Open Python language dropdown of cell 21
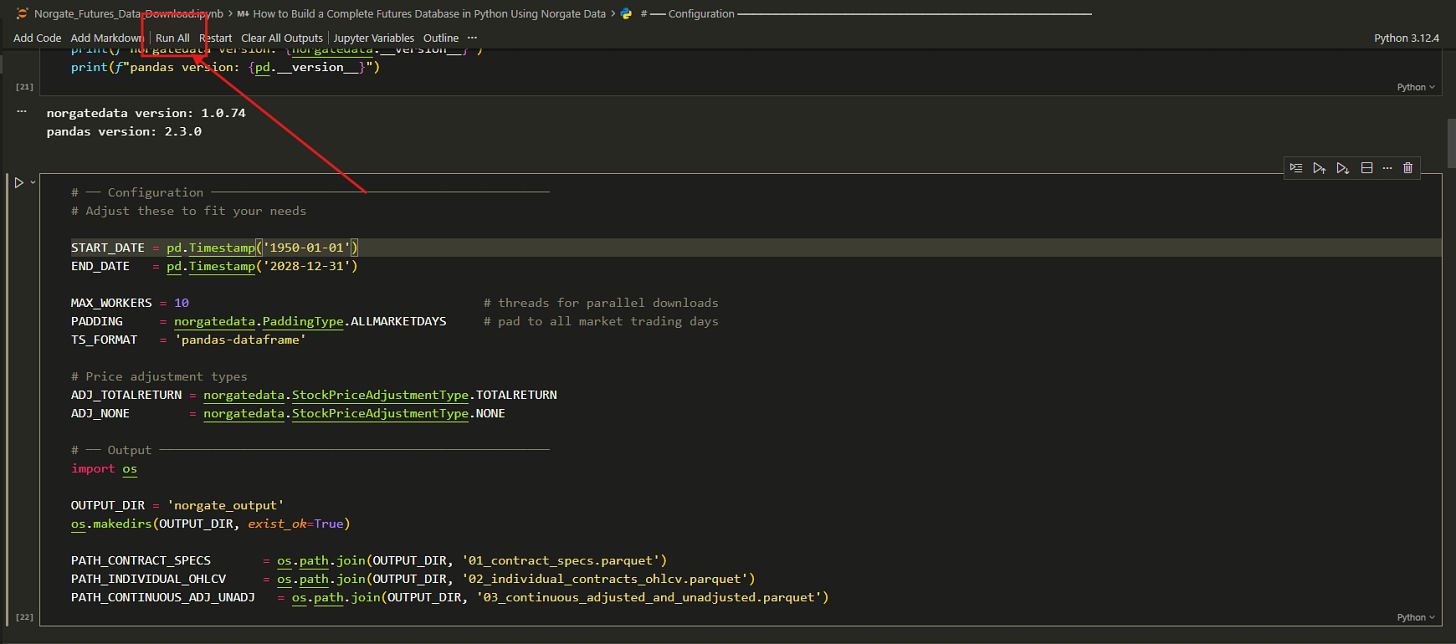The width and height of the screenshot is (1456, 644). pos(1416,87)
